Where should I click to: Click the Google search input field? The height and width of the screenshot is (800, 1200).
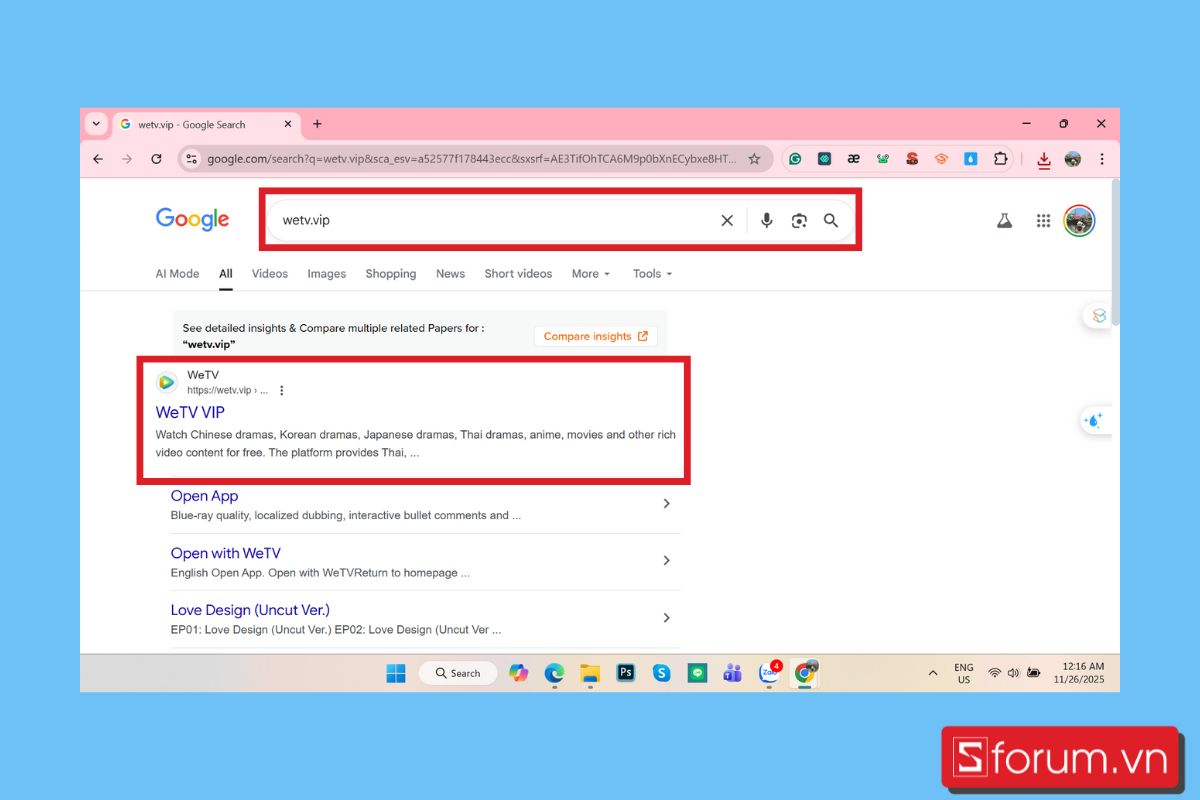coord(497,220)
